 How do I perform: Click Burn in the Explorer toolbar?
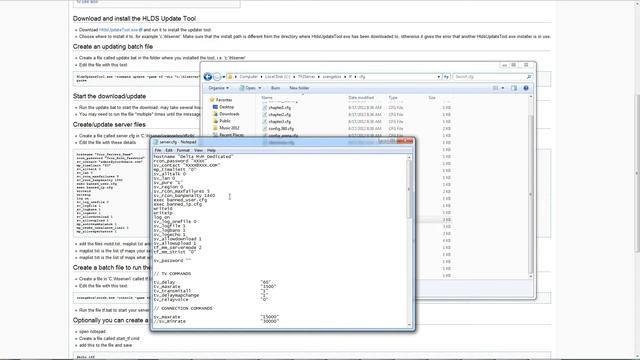(276, 88)
